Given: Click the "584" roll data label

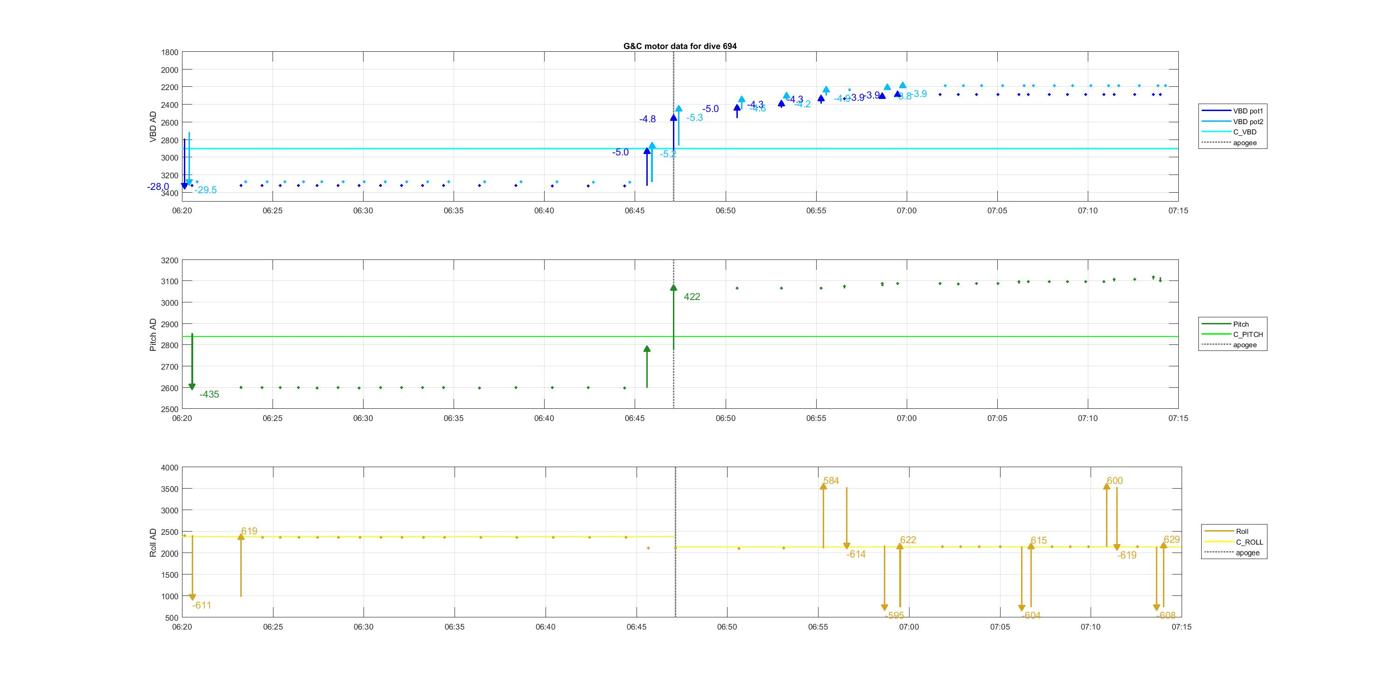Looking at the screenshot, I should coord(831,481).
